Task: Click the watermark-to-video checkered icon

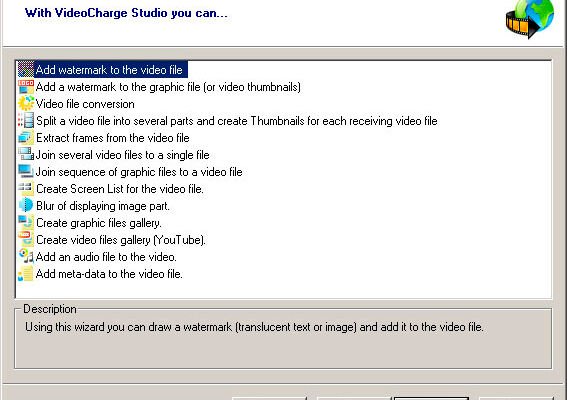Action: pyautogui.click(x=26, y=69)
